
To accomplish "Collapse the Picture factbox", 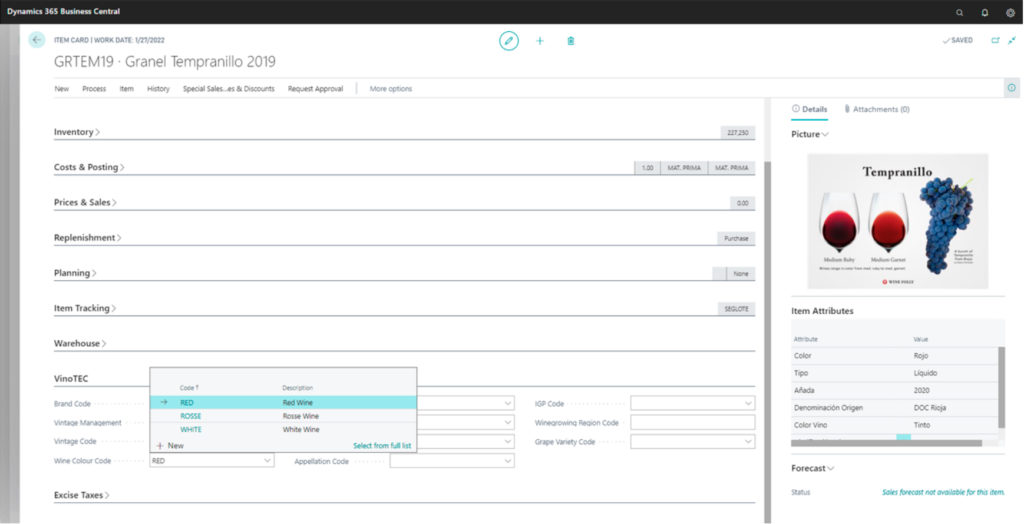I will [810, 134].
